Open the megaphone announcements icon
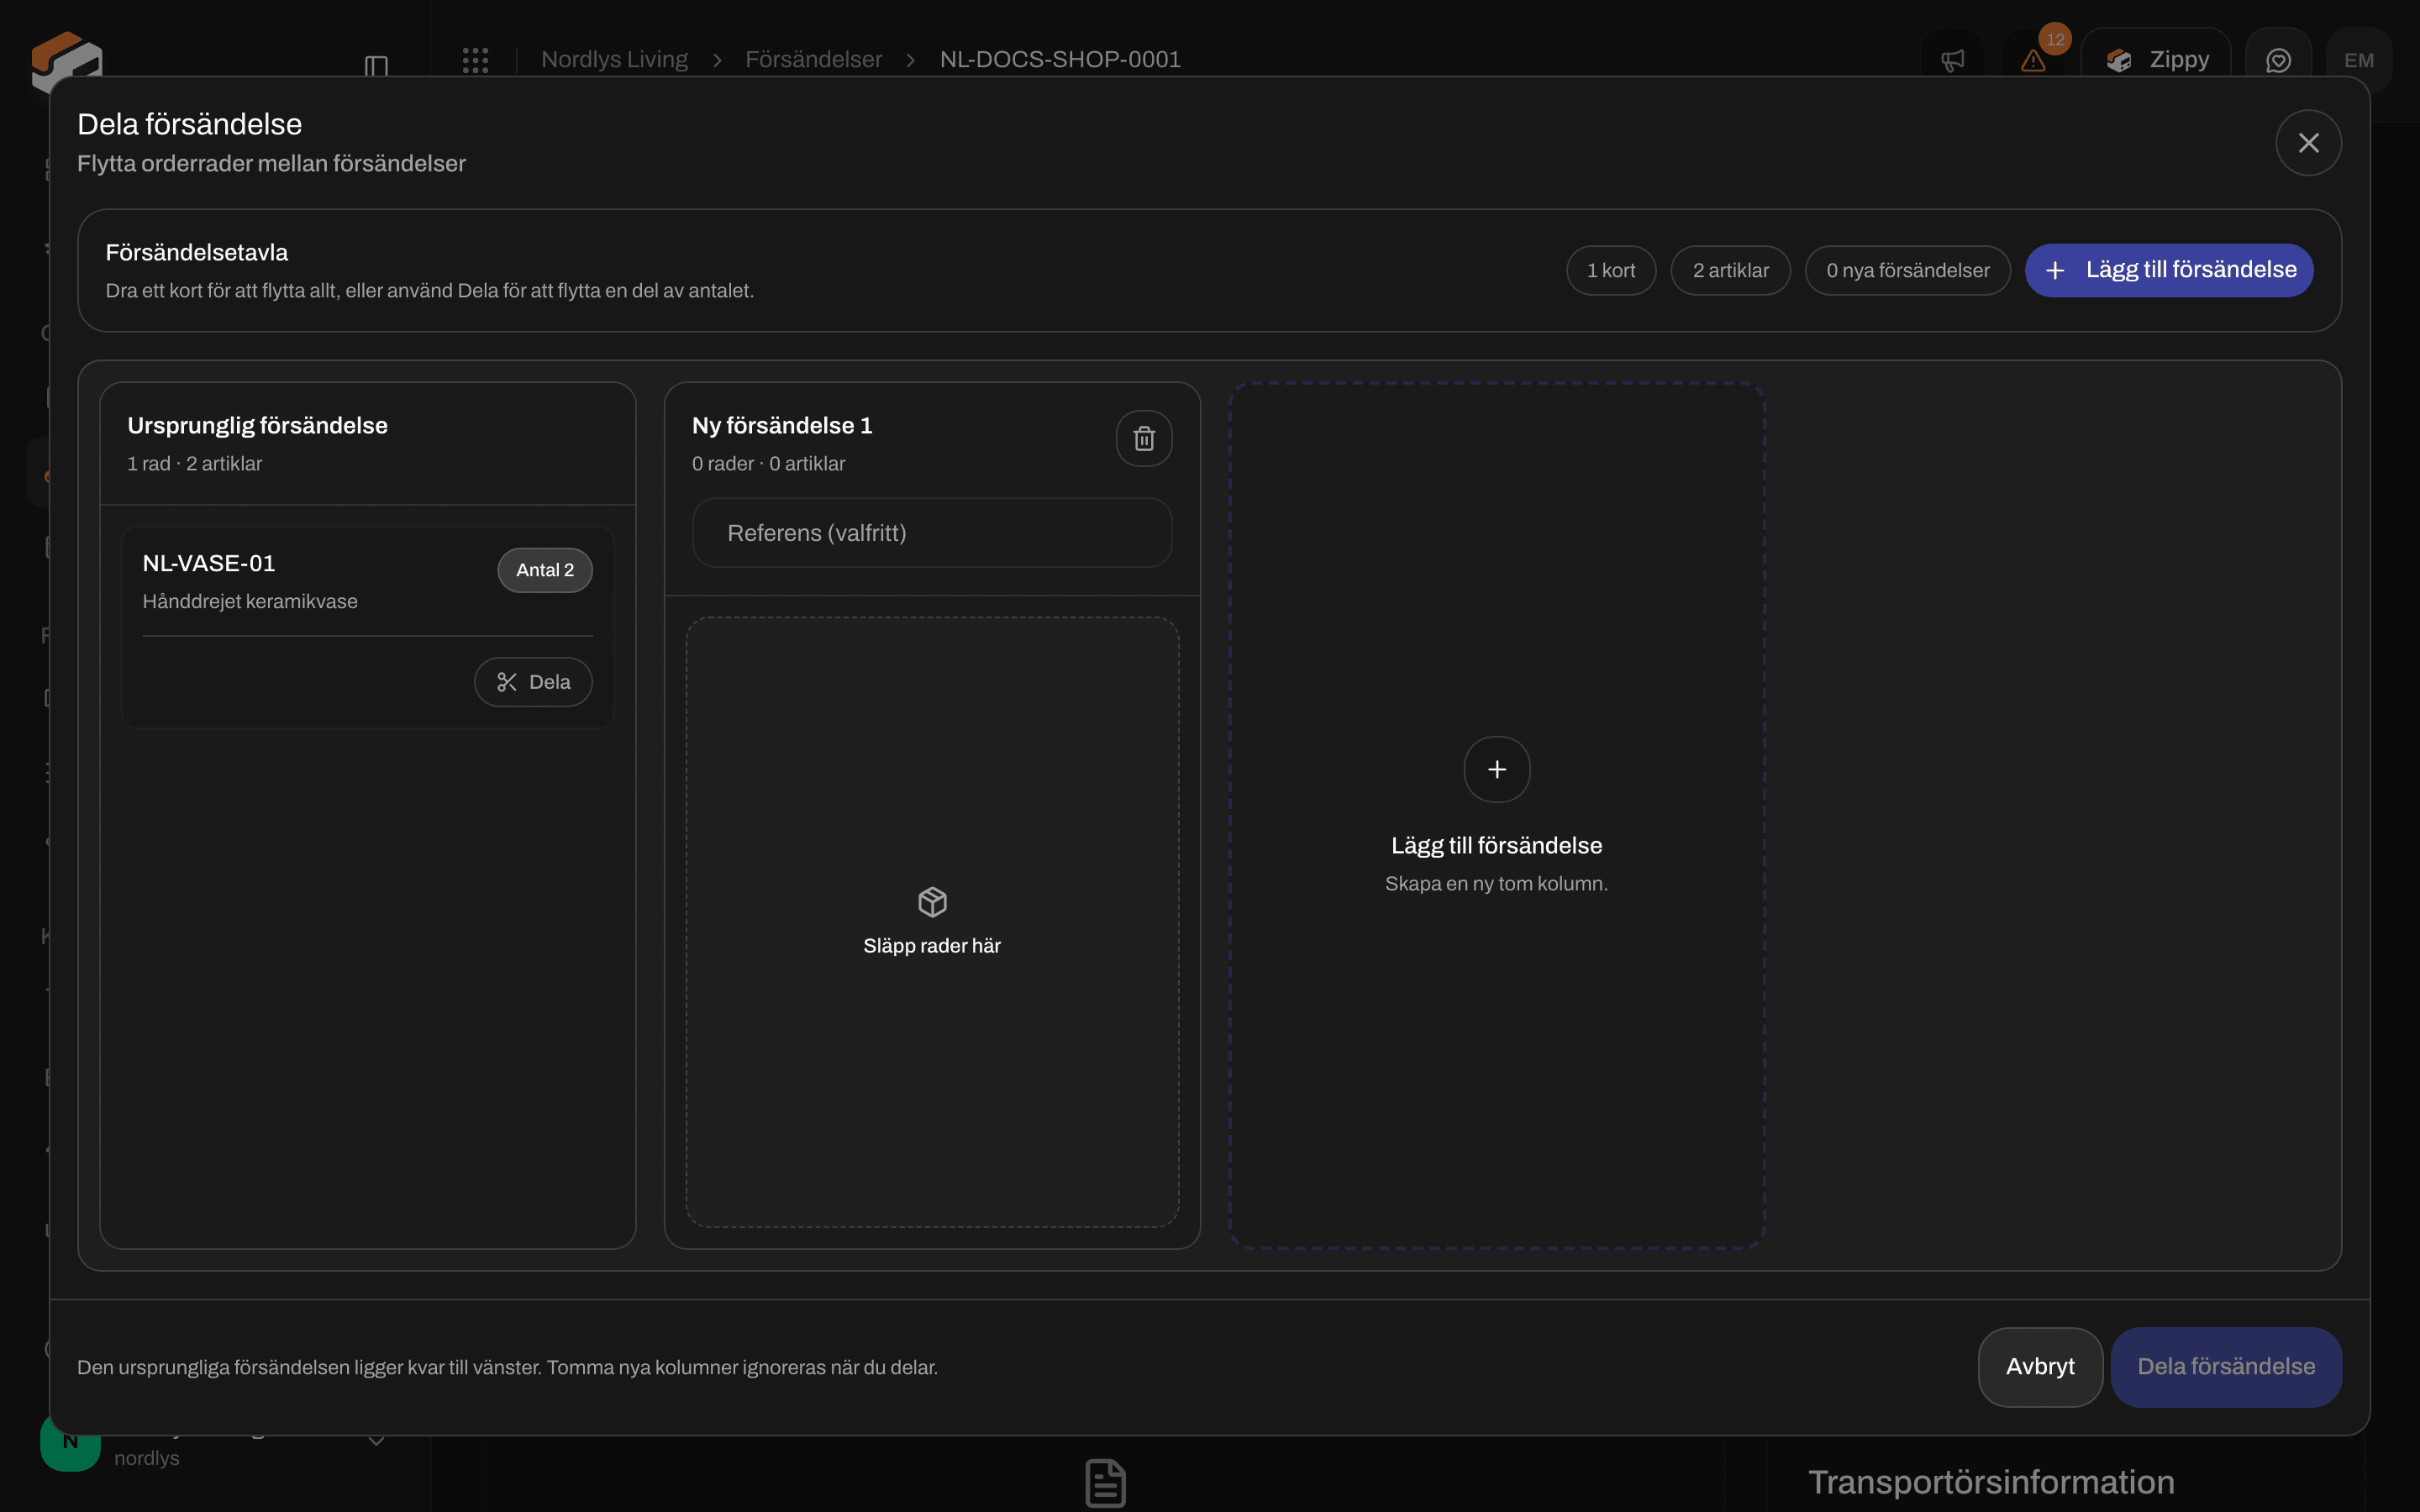 pos(1953,60)
